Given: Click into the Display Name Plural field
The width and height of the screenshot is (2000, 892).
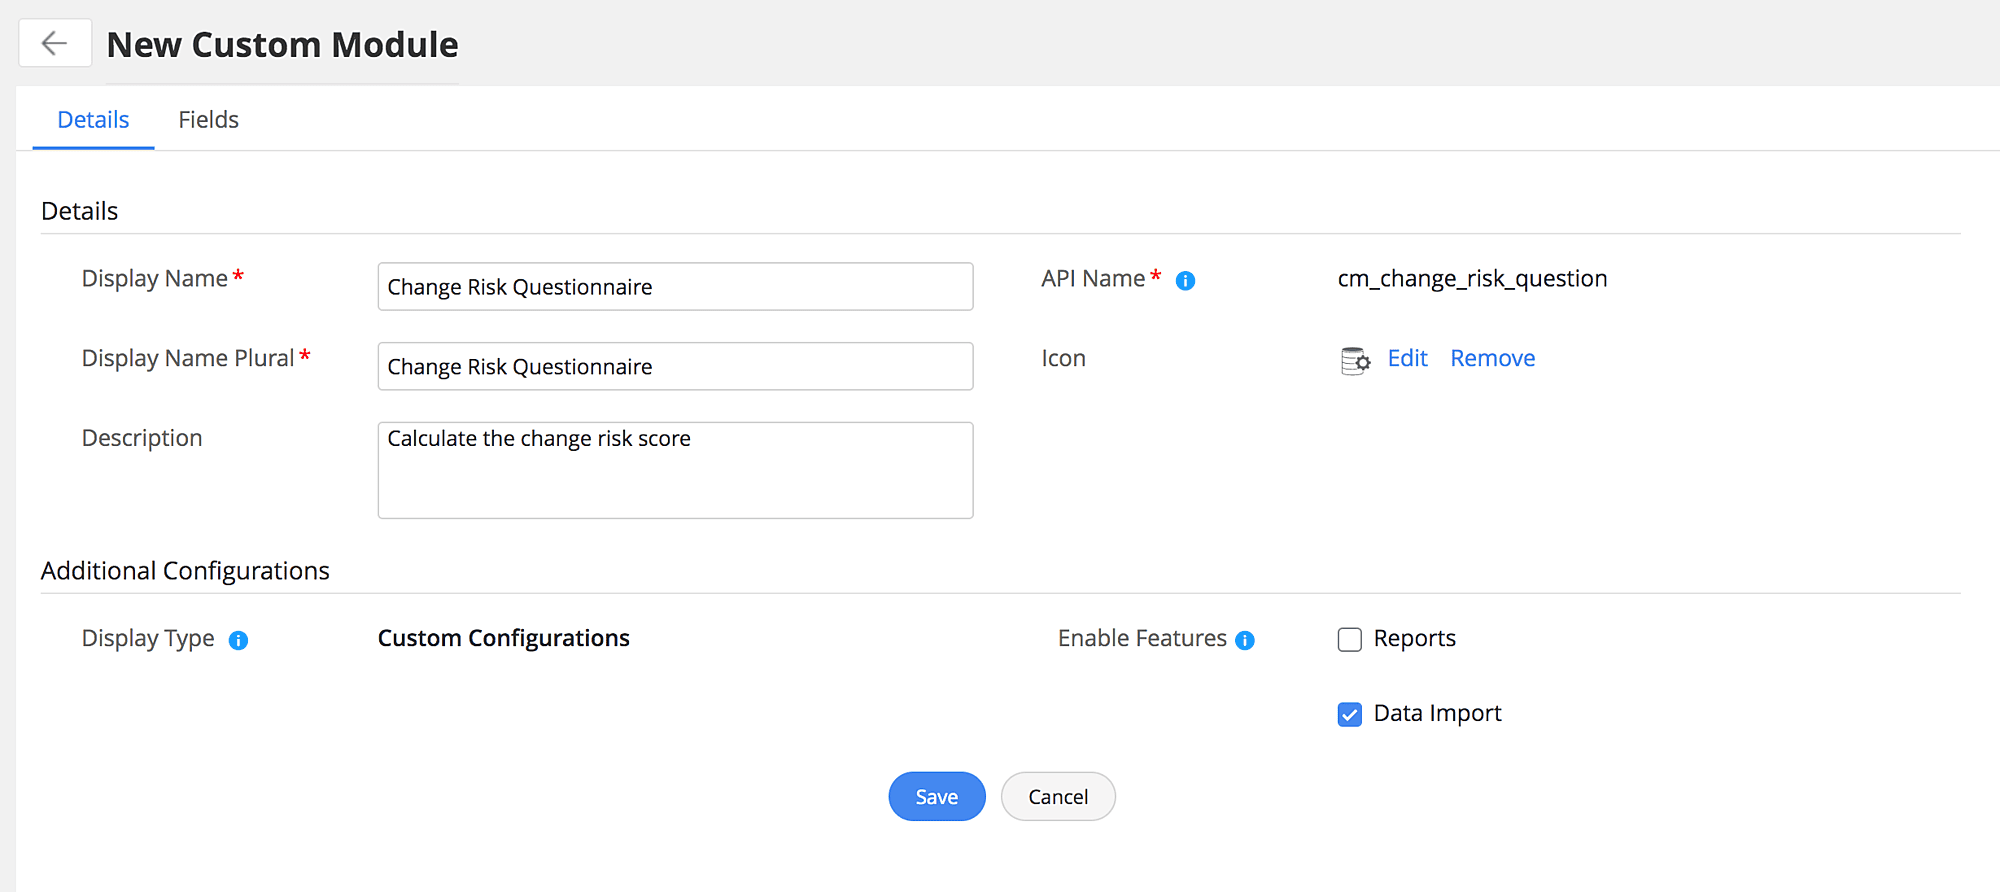Looking at the screenshot, I should point(675,367).
